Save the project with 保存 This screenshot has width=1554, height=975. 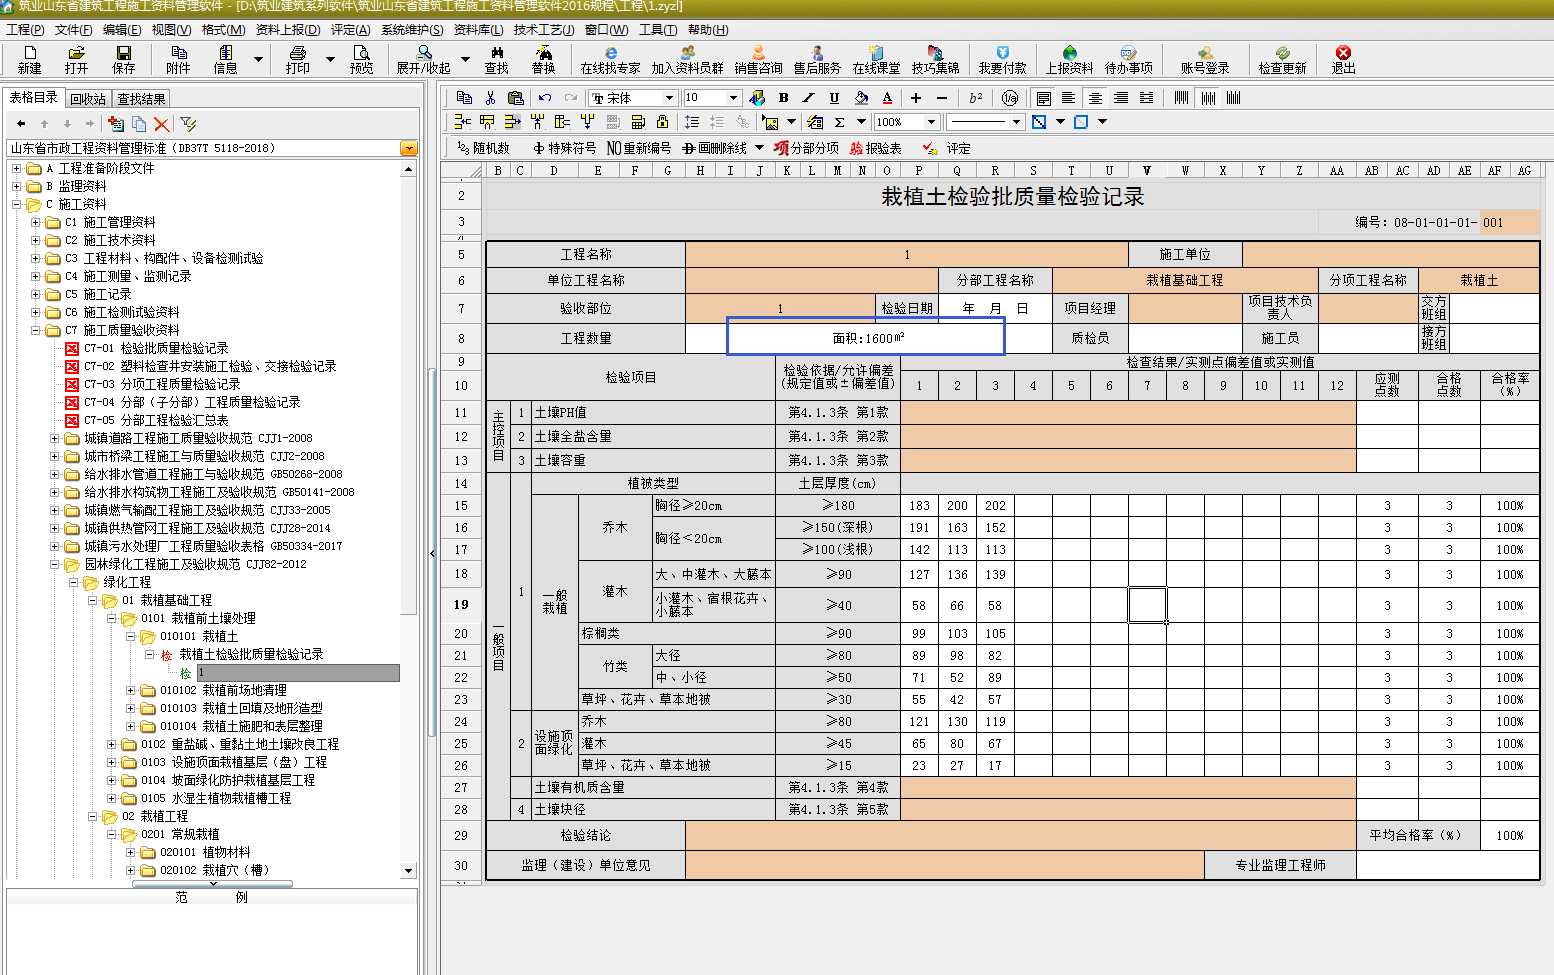point(123,59)
